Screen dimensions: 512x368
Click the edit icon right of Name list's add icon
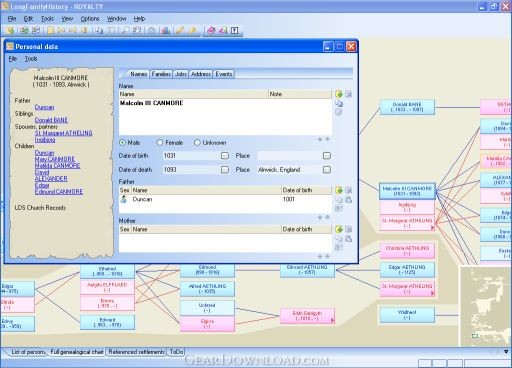pyautogui.click(x=349, y=94)
